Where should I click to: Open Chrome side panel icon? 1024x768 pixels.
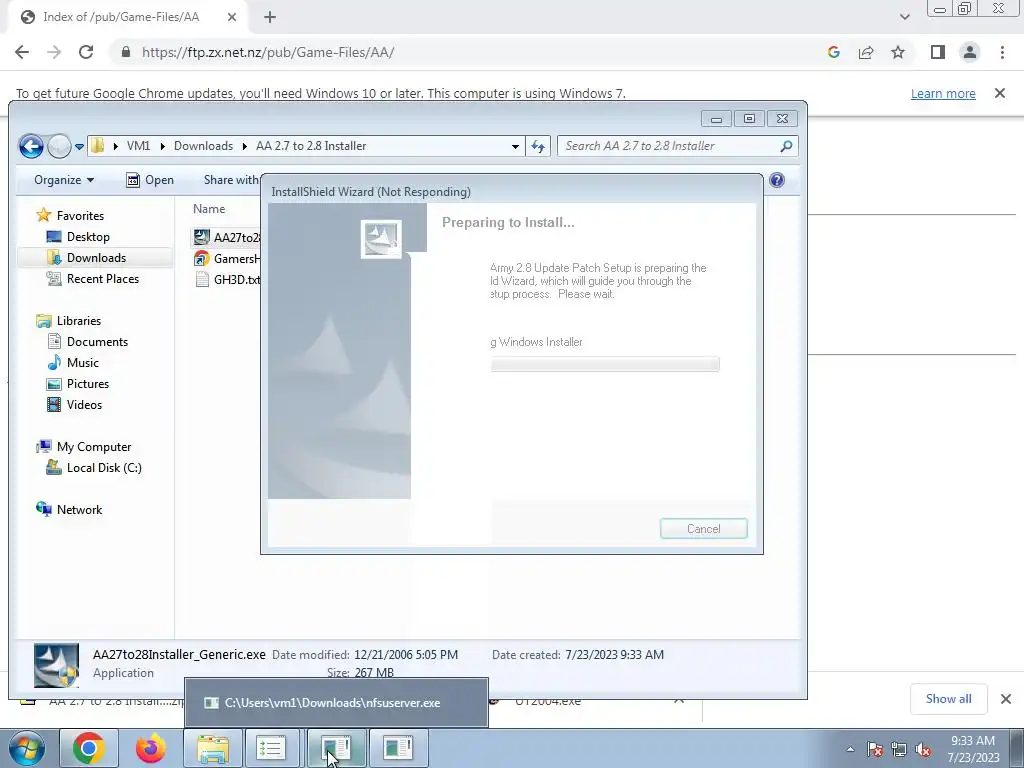tap(938, 52)
